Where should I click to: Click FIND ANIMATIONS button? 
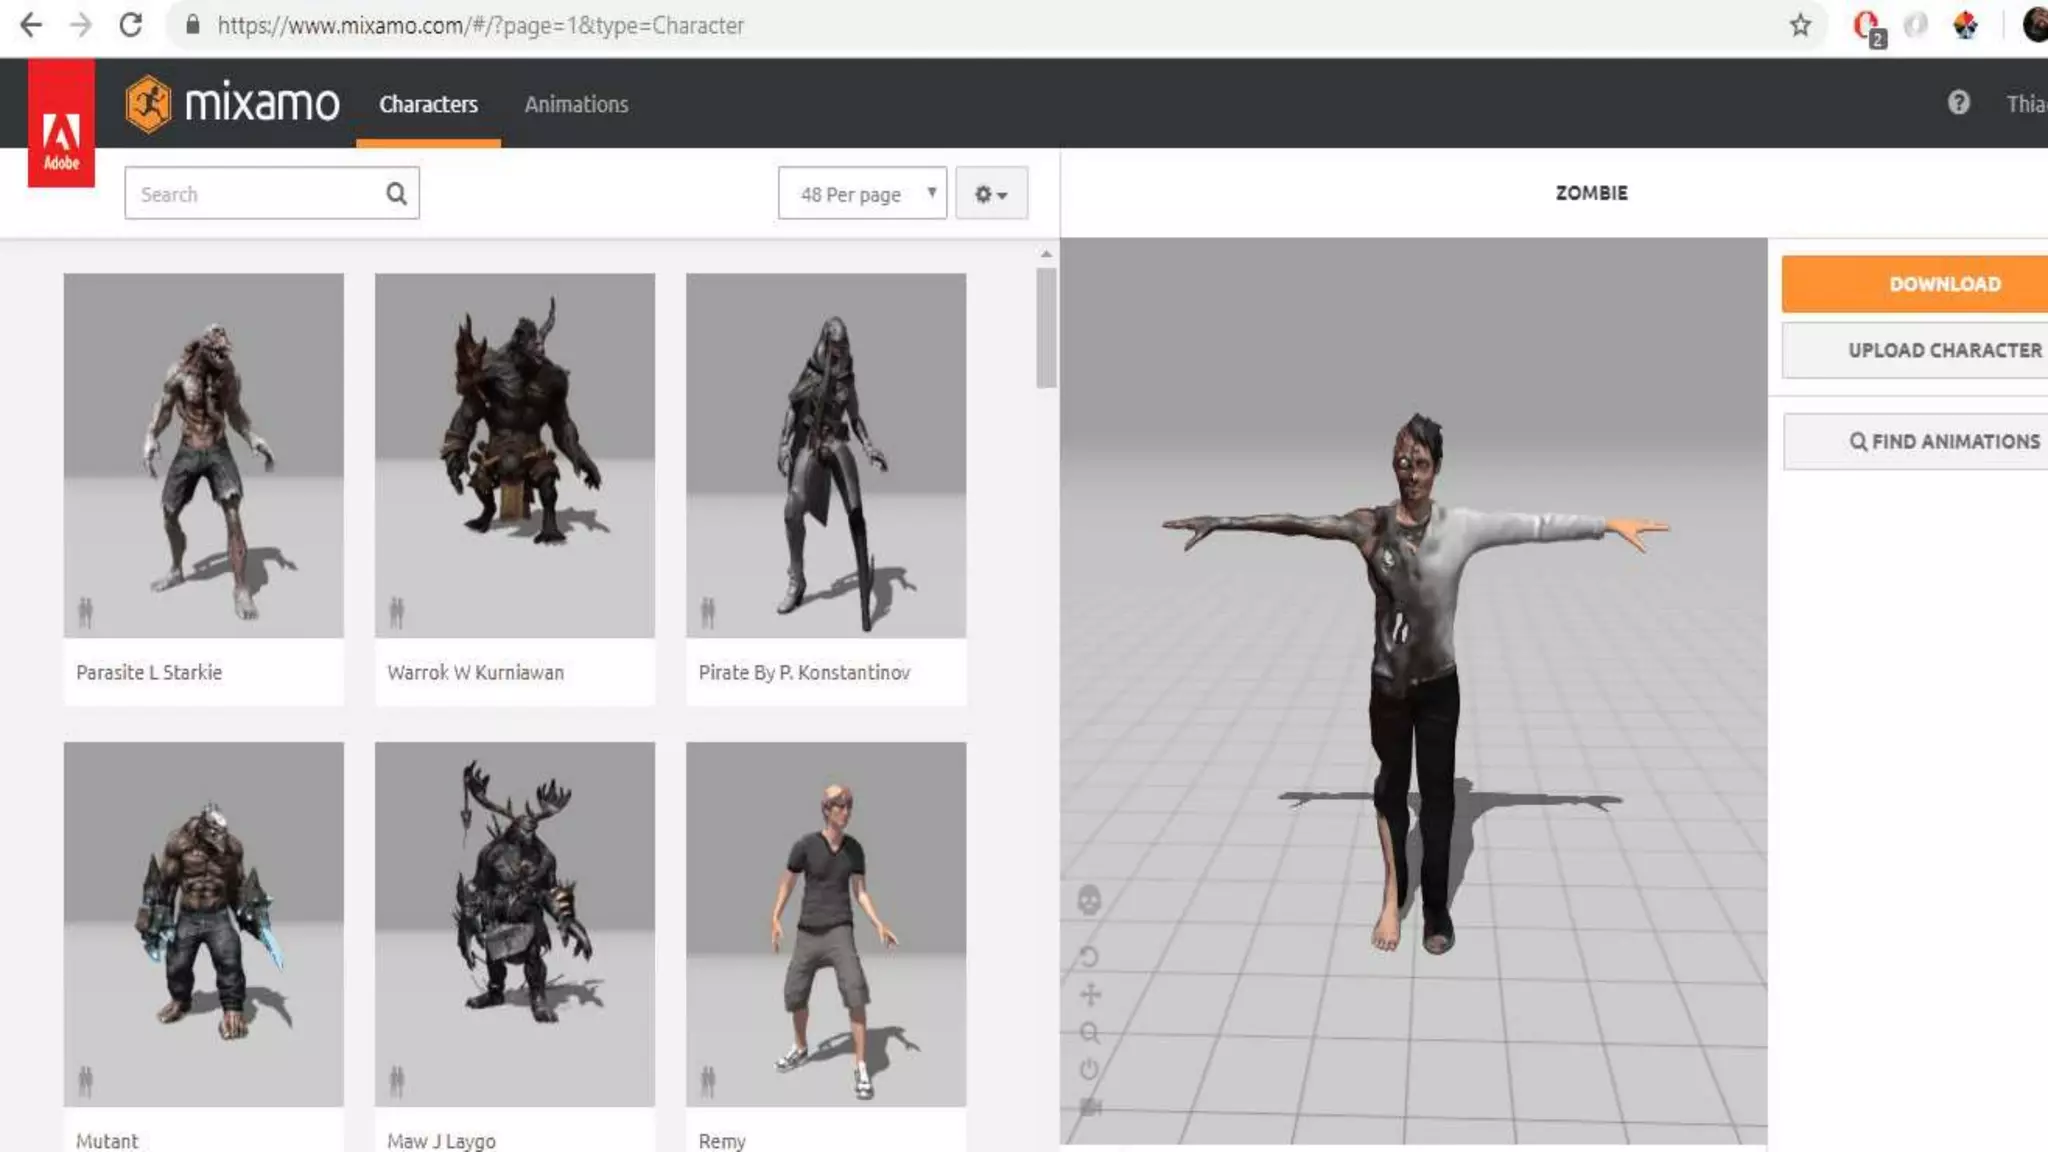tap(1943, 441)
